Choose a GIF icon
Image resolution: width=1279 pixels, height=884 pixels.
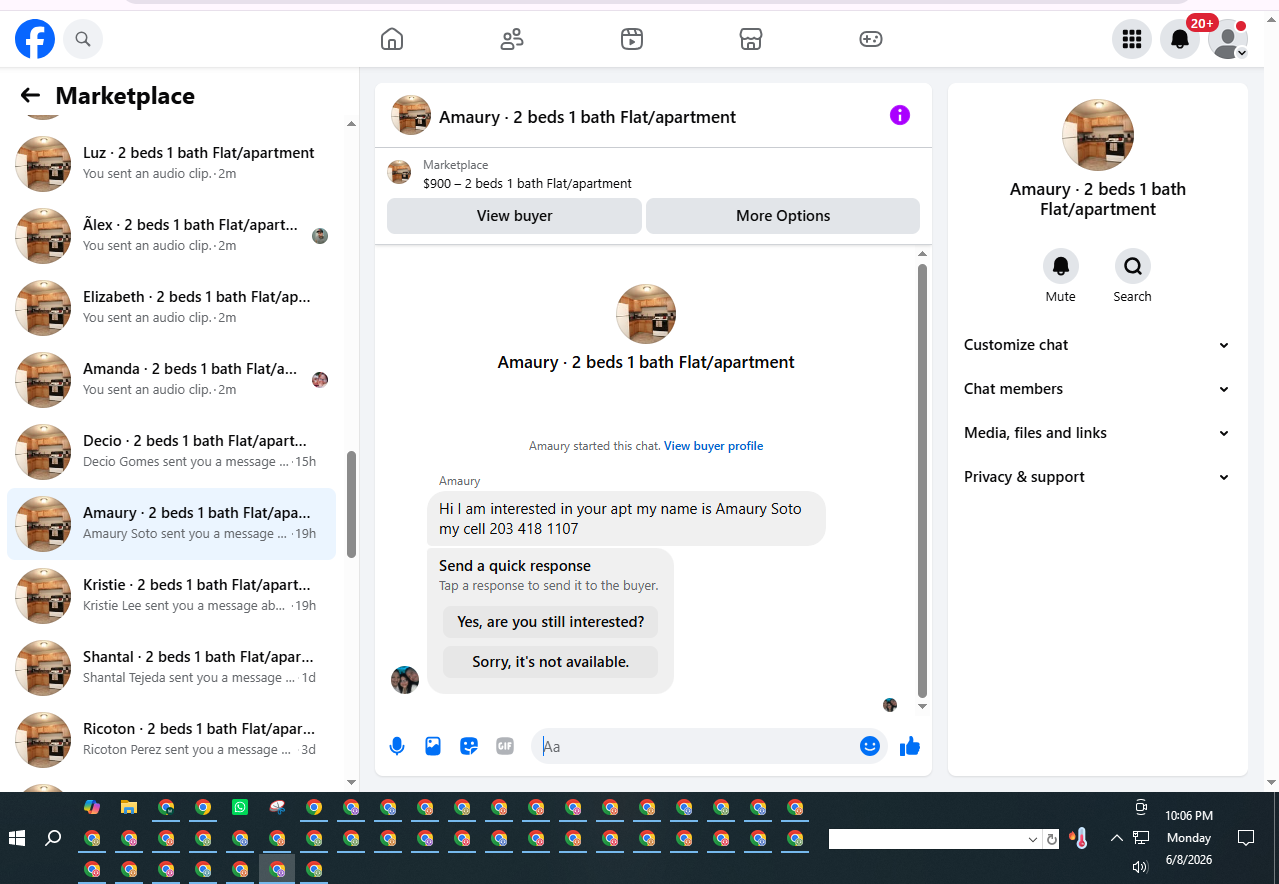point(505,746)
